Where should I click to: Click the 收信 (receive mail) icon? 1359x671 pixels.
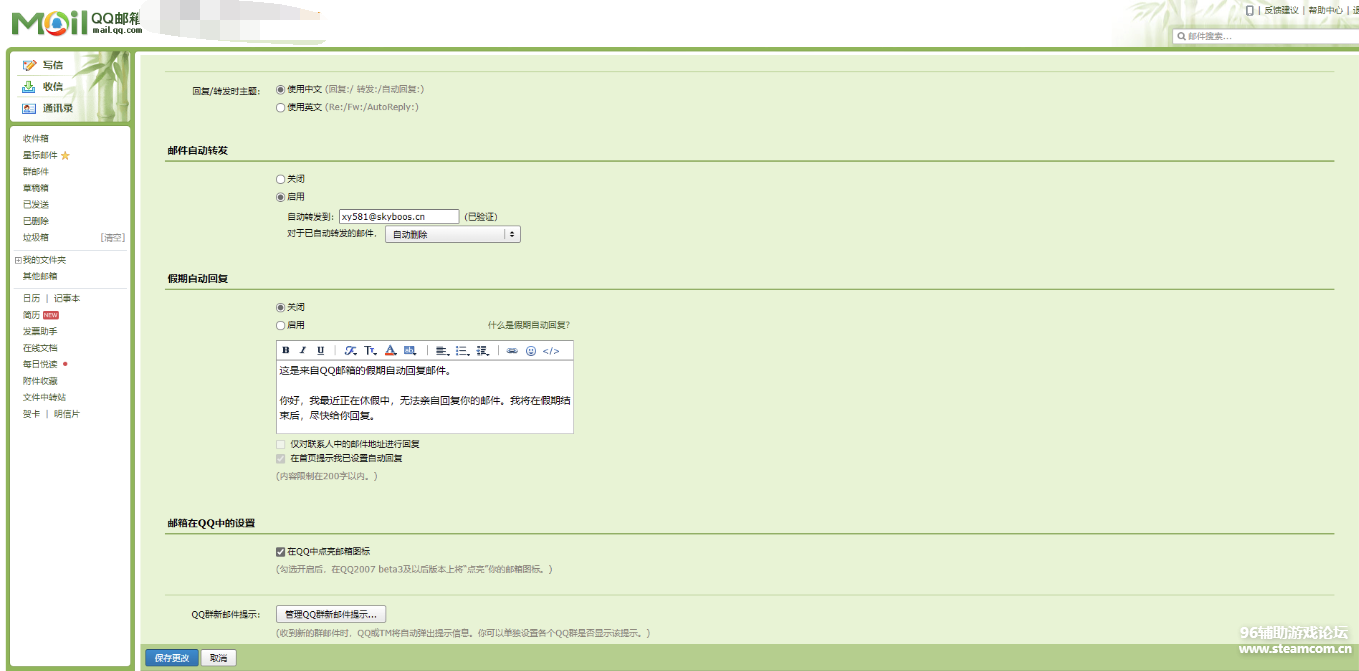click(30, 86)
